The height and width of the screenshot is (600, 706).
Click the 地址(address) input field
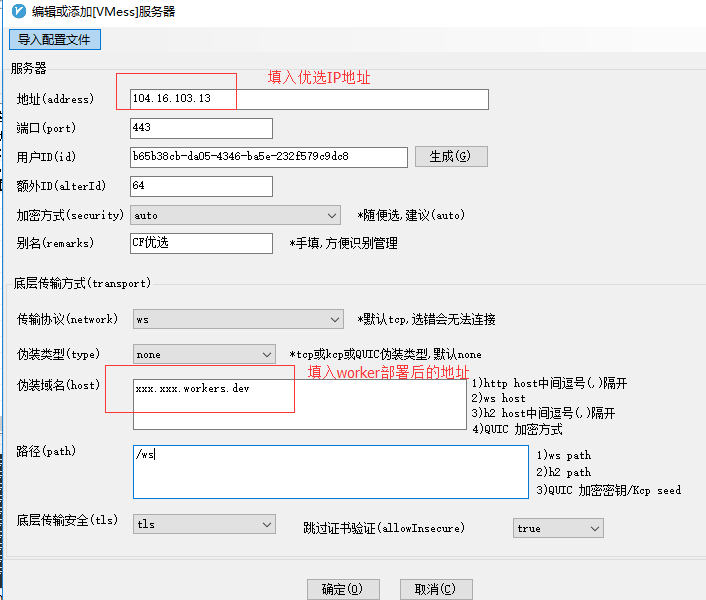coord(309,99)
